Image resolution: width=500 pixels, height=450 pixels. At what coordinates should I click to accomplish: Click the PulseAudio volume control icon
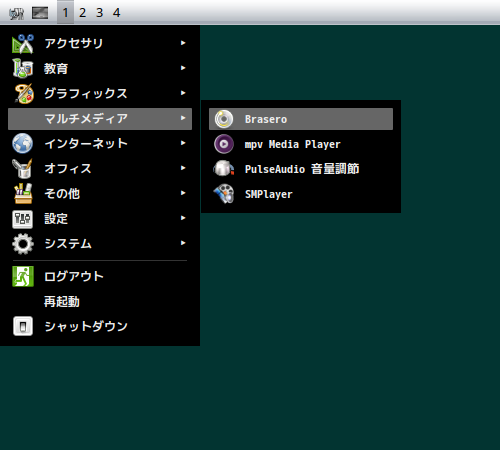pyautogui.click(x=224, y=169)
